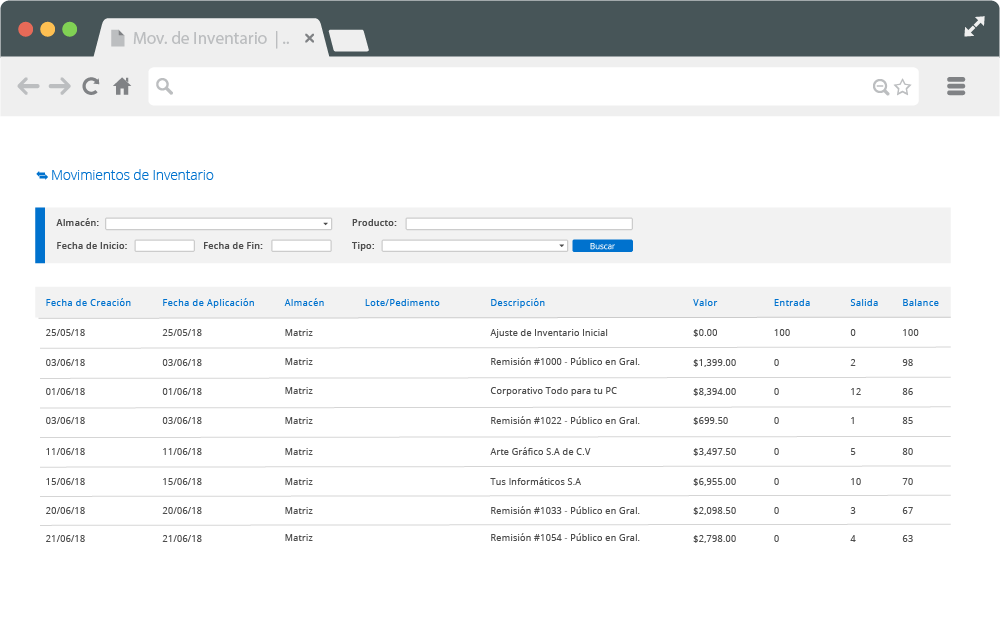
Task: Click creation date 11/06/18
Action: [x=65, y=451]
